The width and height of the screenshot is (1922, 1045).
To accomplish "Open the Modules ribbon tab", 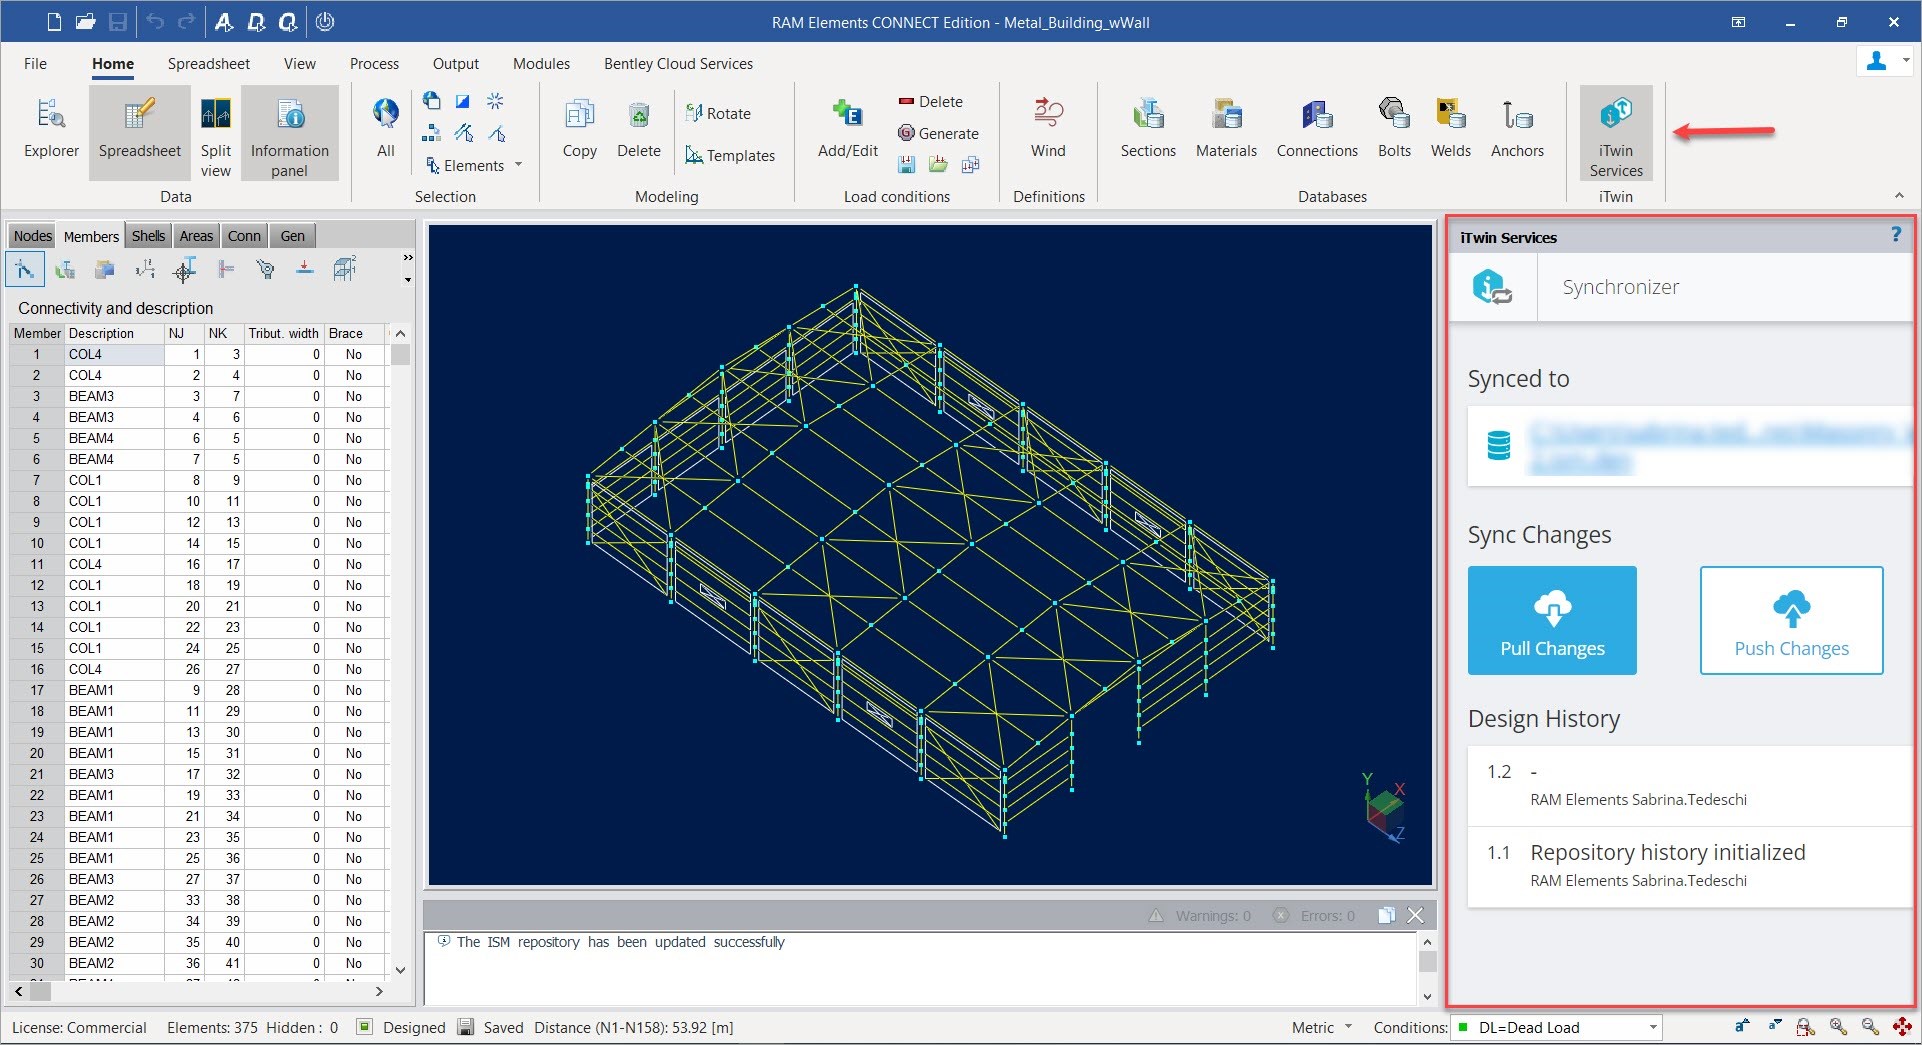I will pos(541,63).
